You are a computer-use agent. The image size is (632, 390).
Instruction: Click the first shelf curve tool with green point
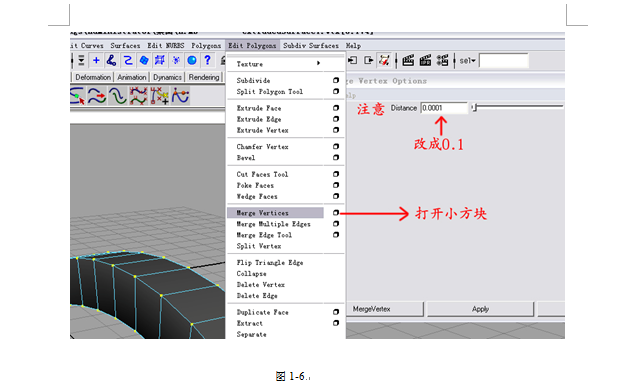77,96
